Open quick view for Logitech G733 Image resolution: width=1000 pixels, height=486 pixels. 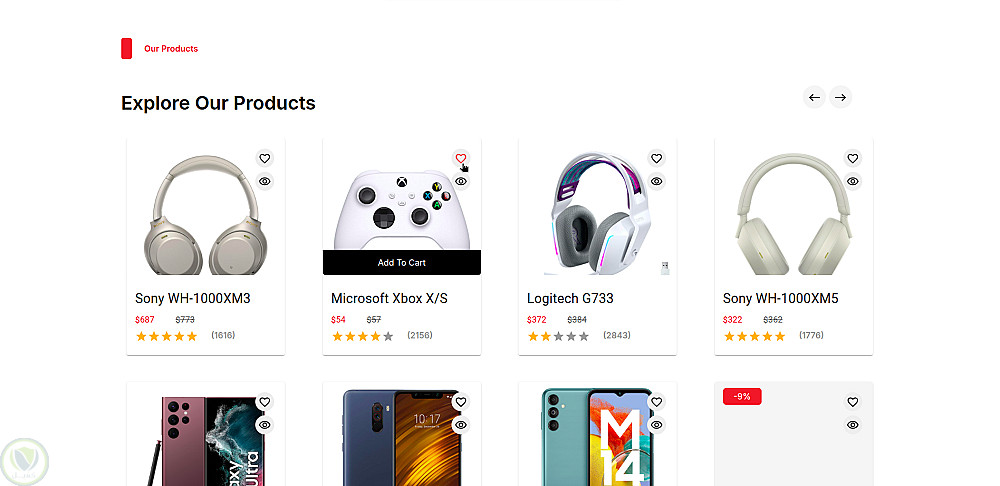[656, 181]
